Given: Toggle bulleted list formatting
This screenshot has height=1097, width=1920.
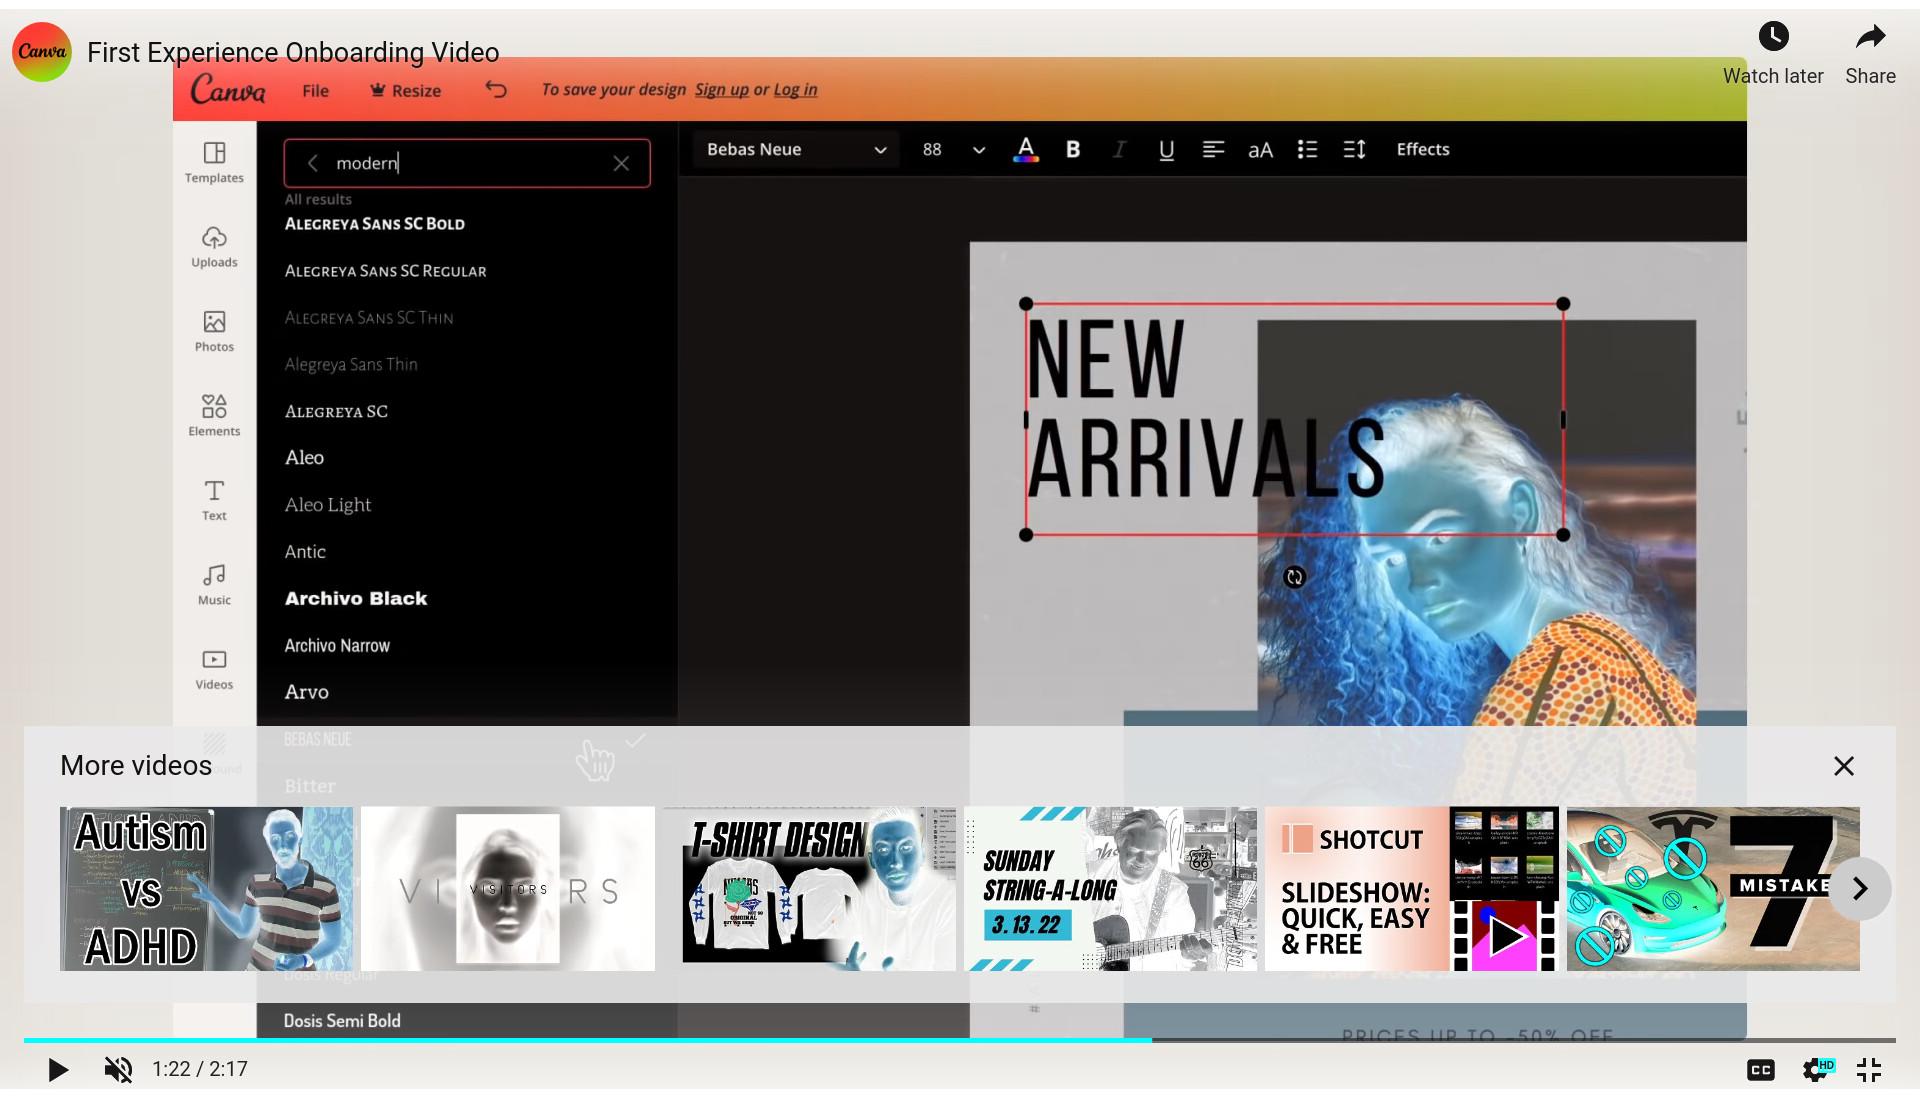Looking at the screenshot, I should (1307, 149).
